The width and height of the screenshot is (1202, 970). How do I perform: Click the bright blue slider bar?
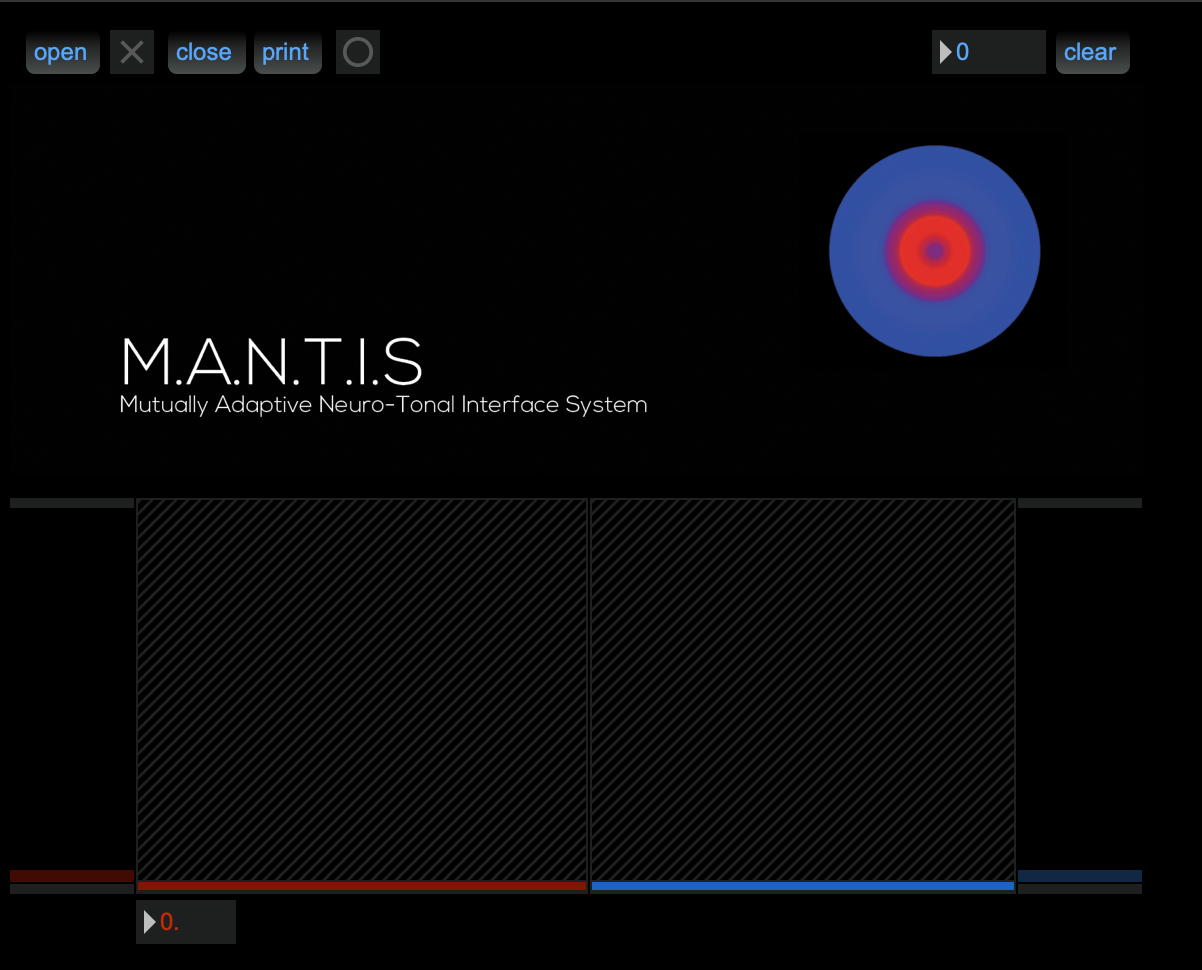[803, 886]
